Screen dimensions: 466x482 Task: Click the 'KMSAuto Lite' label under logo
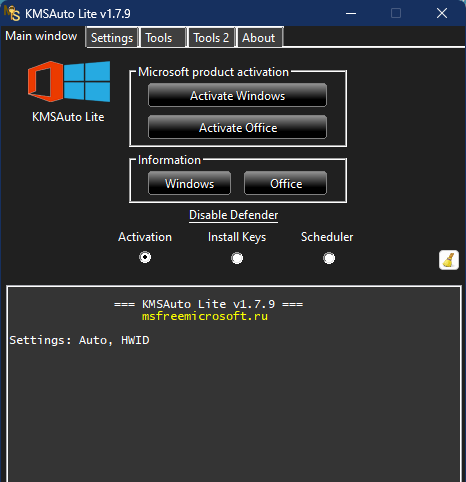(68, 117)
